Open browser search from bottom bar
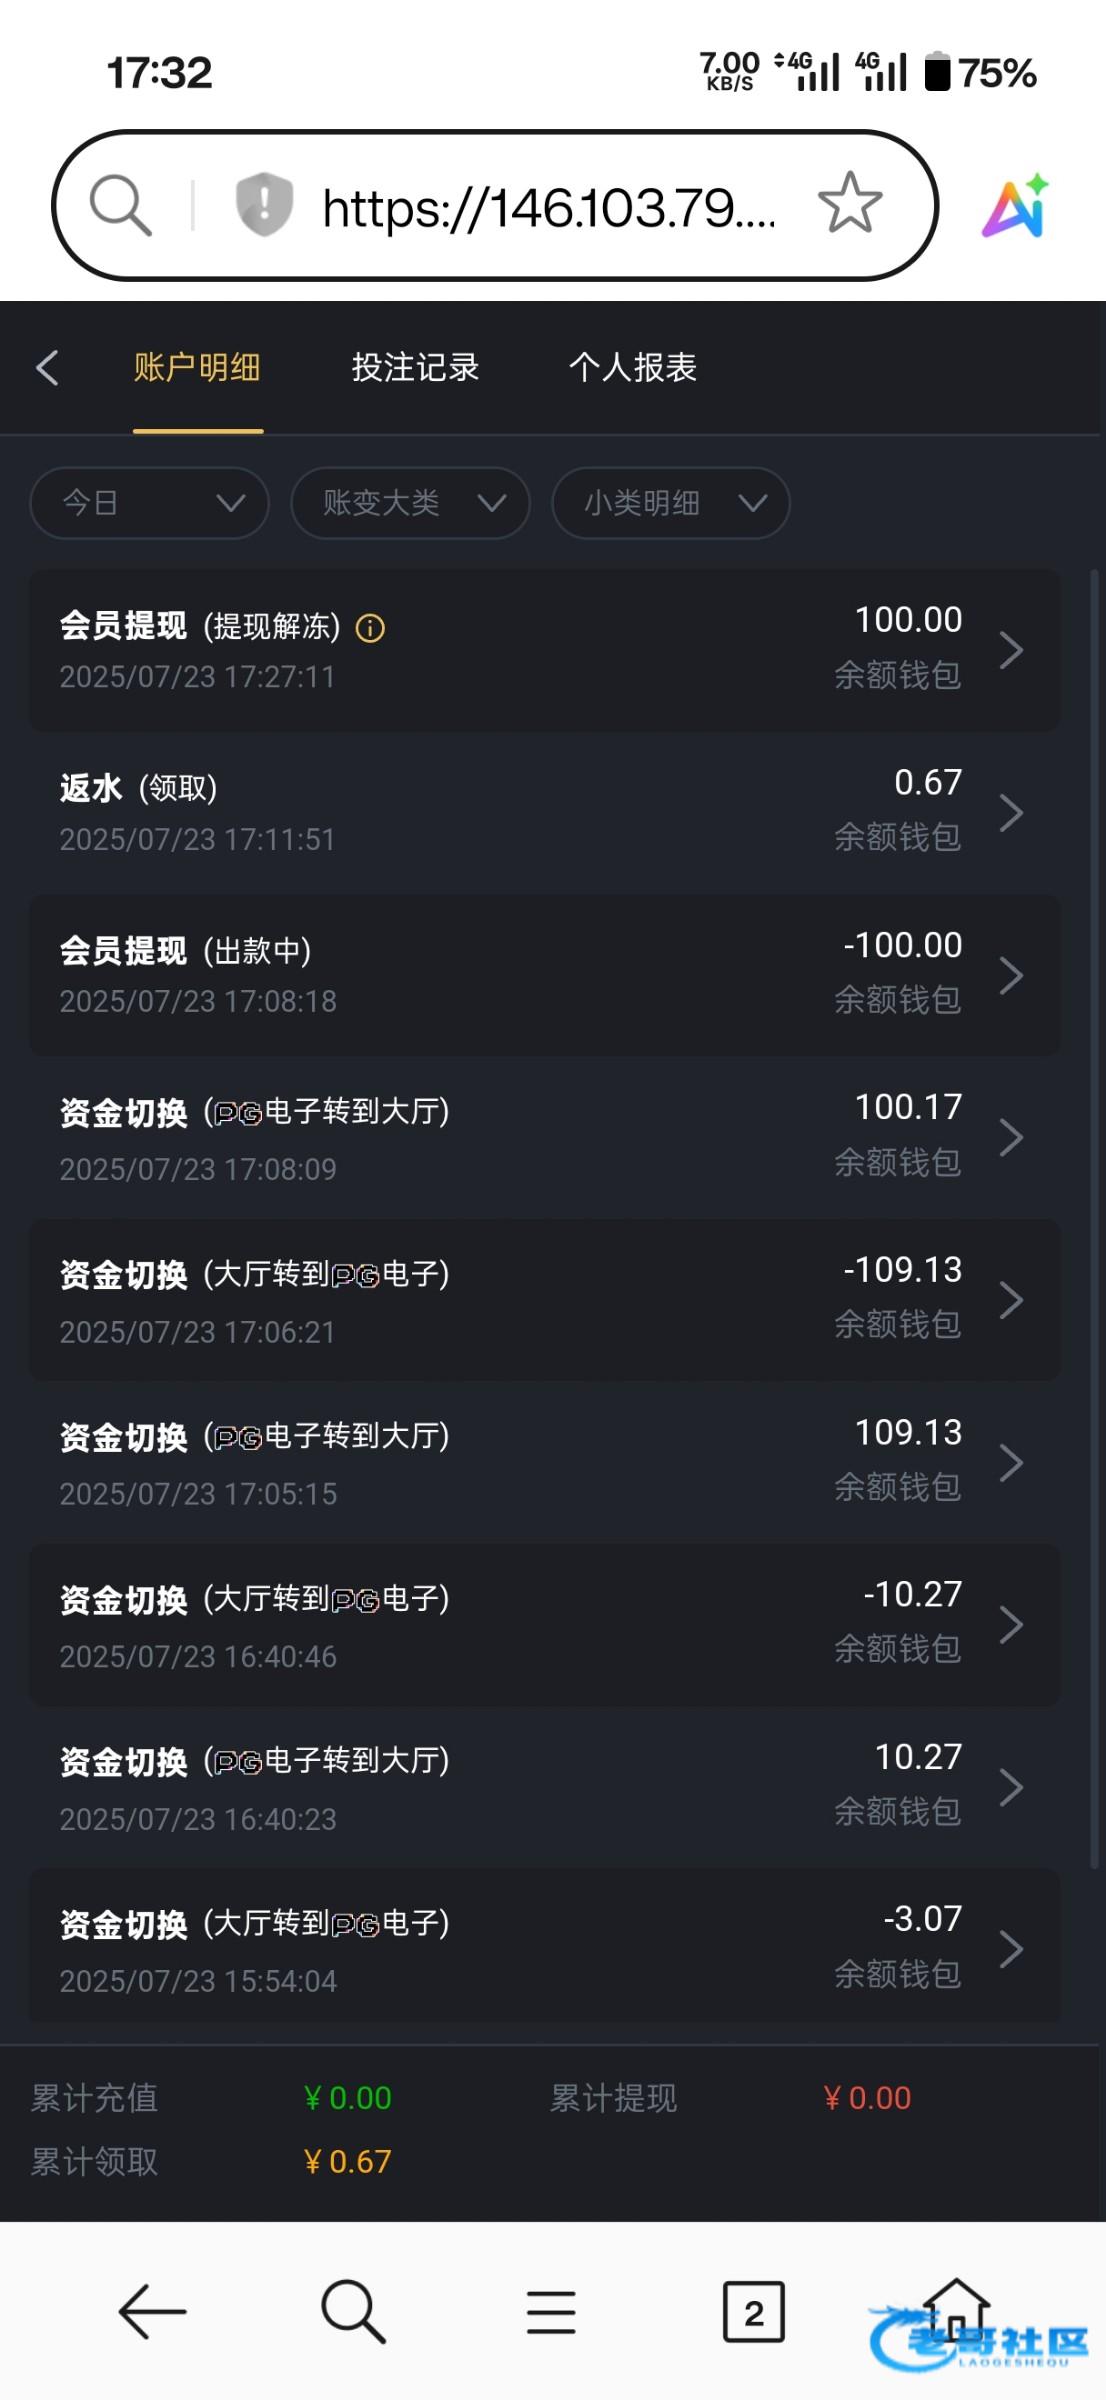The width and height of the screenshot is (1106, 2400). pyautogui.click(x=352, y=2312)
